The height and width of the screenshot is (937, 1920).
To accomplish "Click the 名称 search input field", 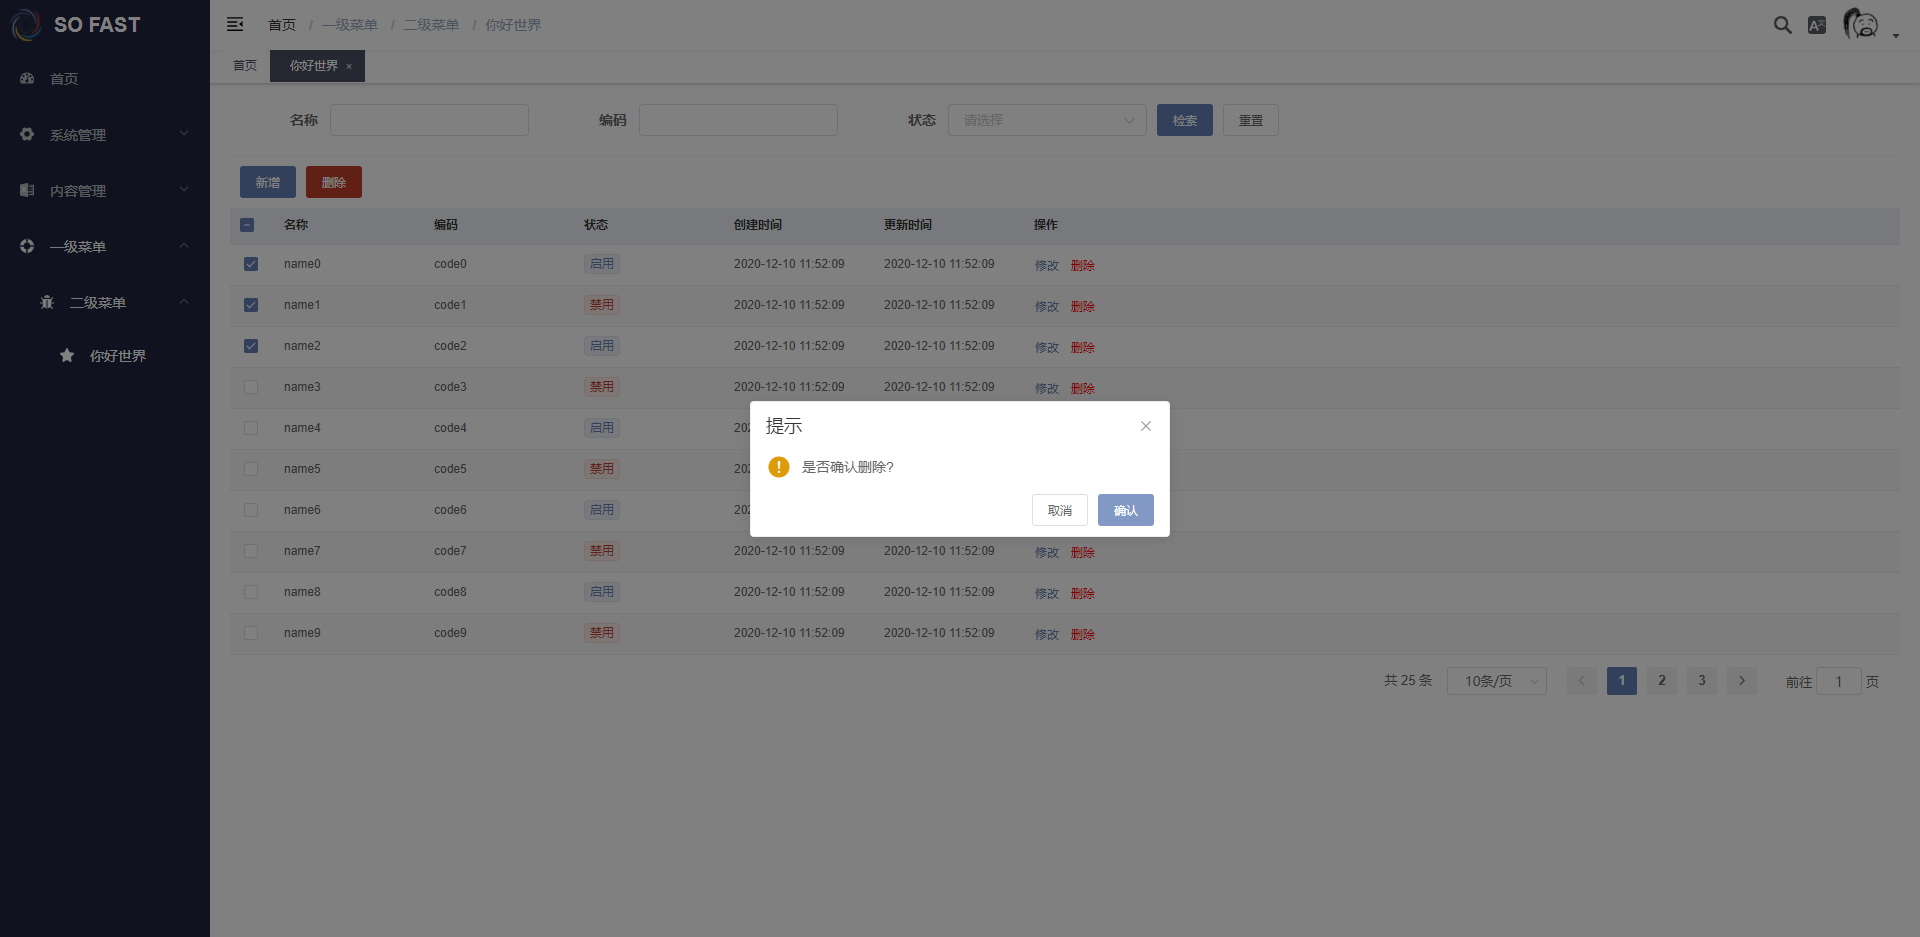I will (429, 120).
